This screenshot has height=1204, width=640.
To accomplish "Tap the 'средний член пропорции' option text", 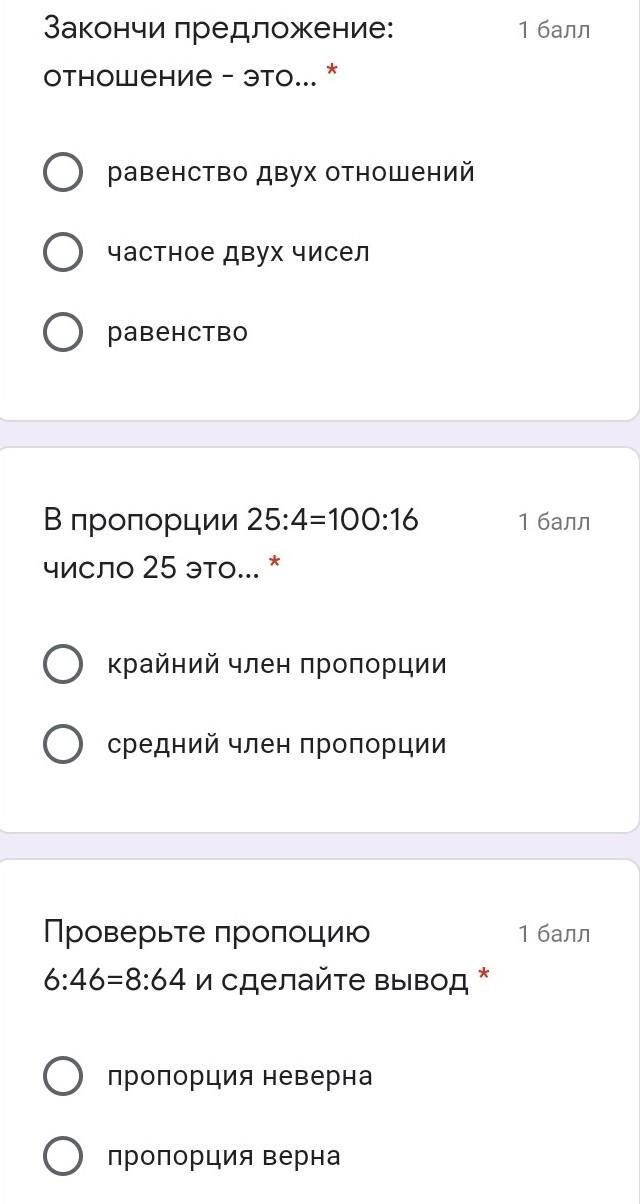I will point(276,744).
